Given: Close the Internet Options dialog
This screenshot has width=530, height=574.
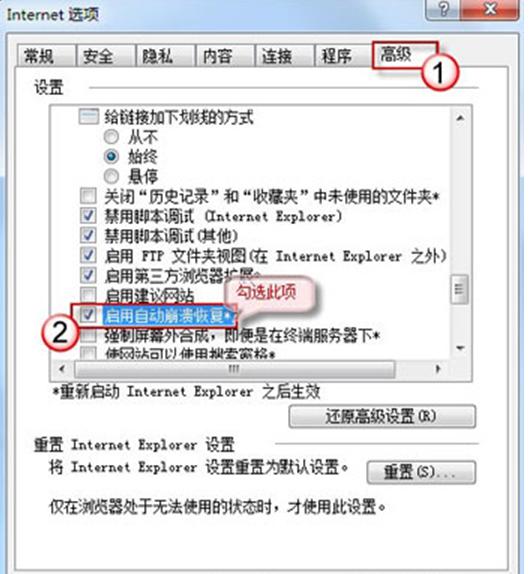Looking at the screenshot, I should 490,9.
